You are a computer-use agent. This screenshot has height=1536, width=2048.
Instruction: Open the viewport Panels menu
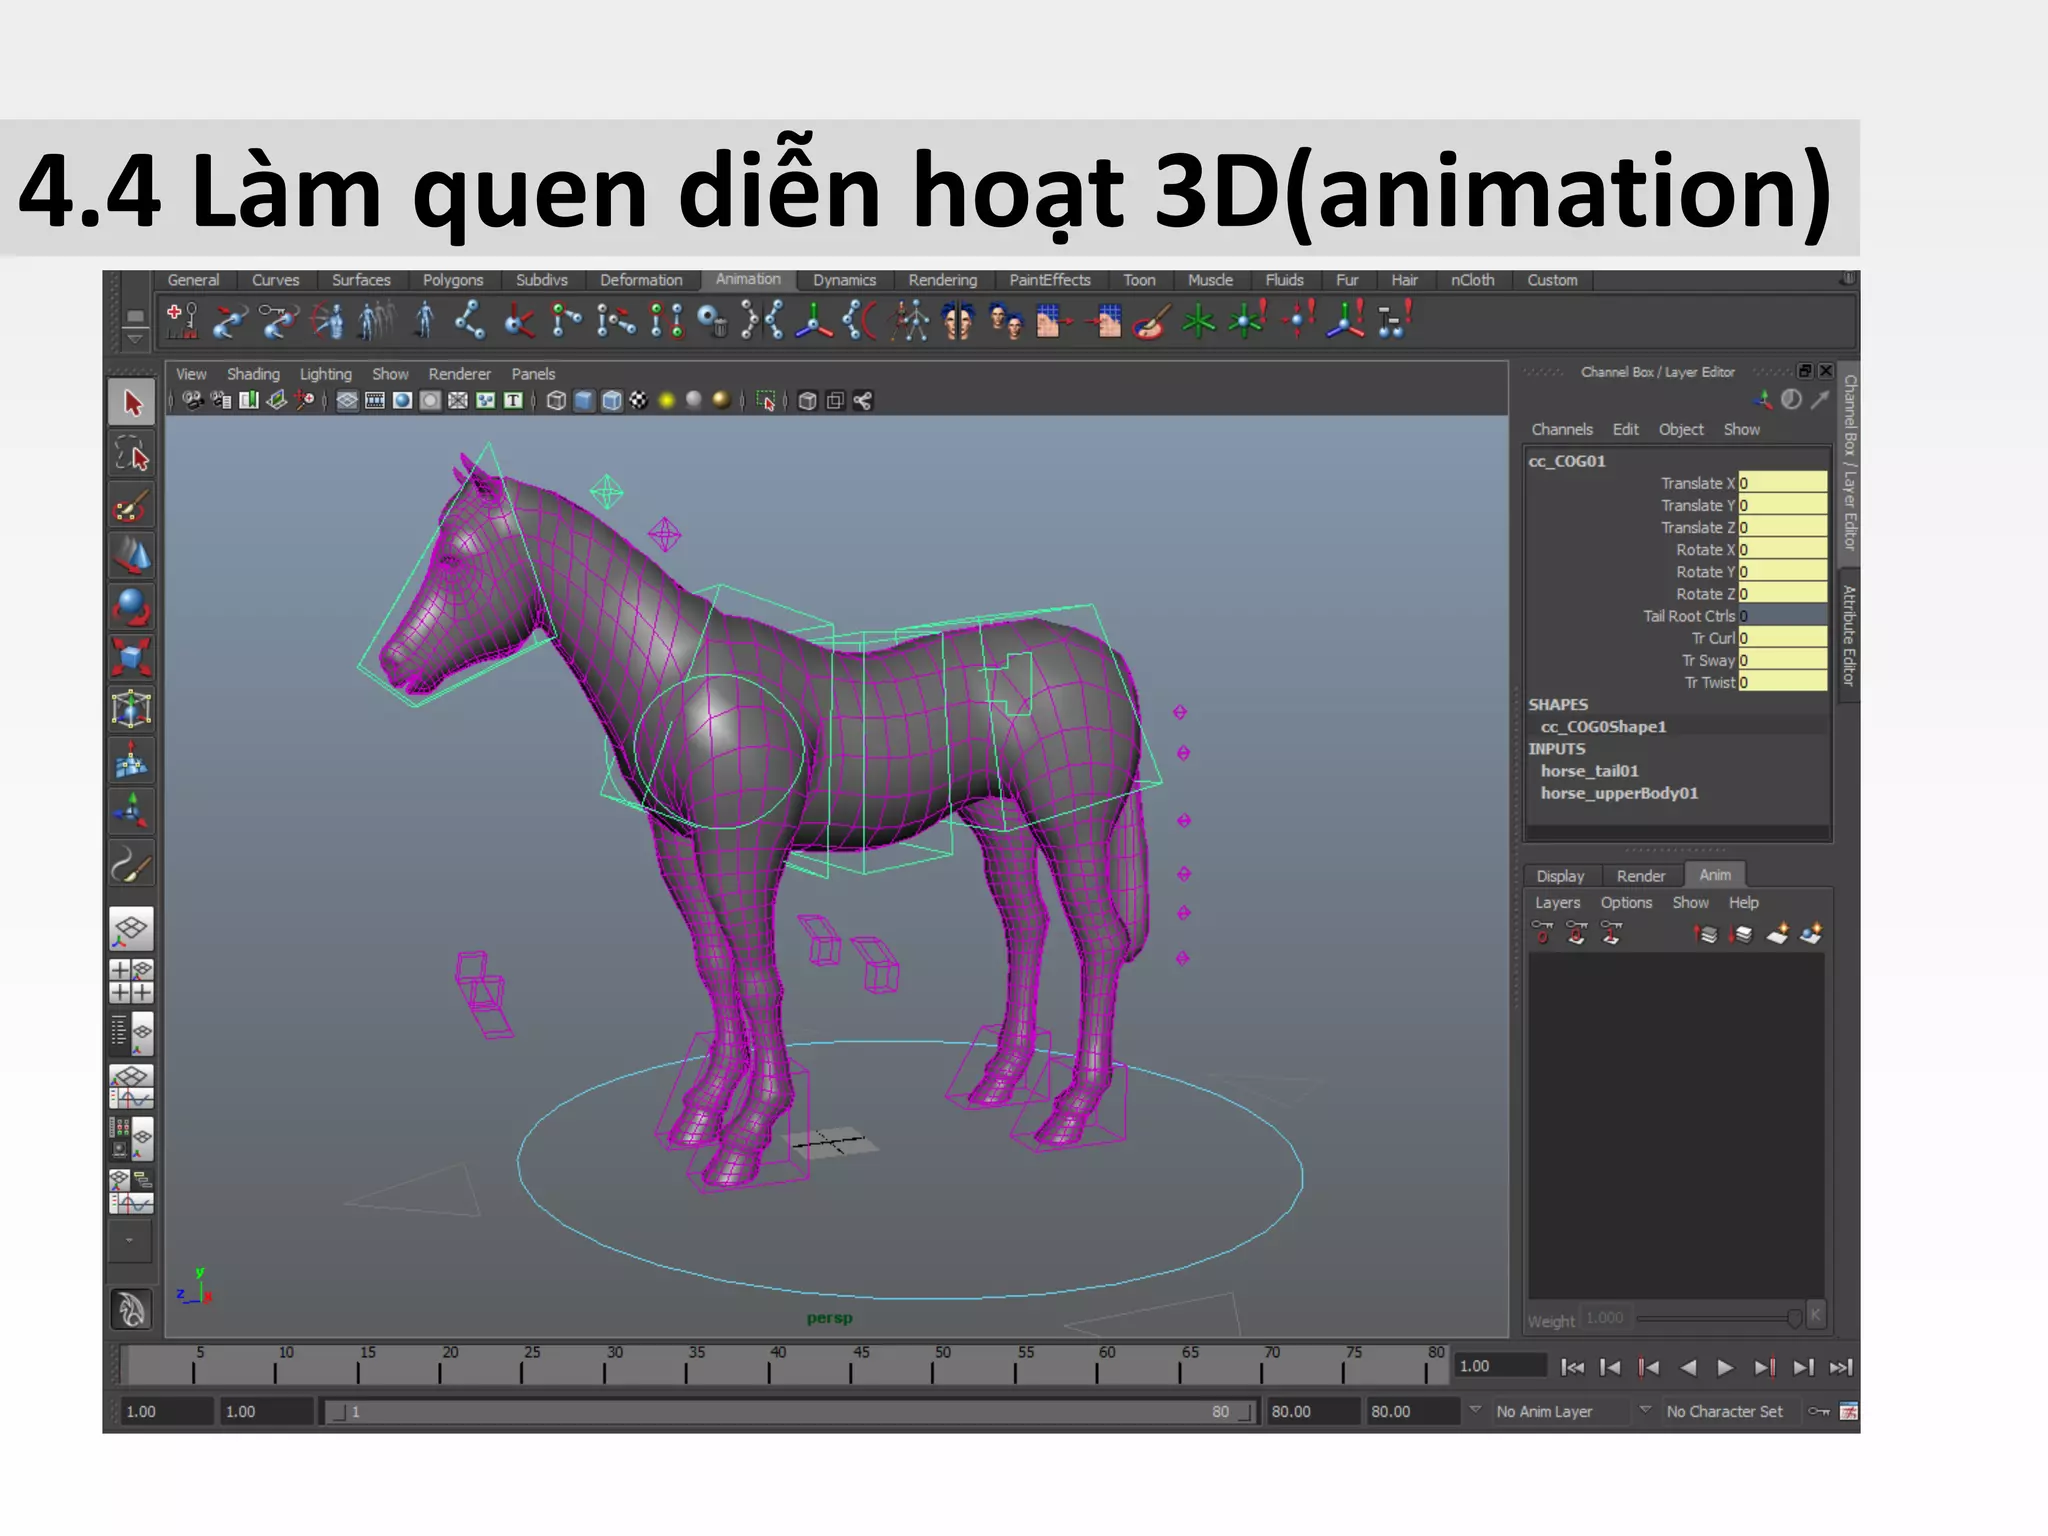[x=533, y=374]
